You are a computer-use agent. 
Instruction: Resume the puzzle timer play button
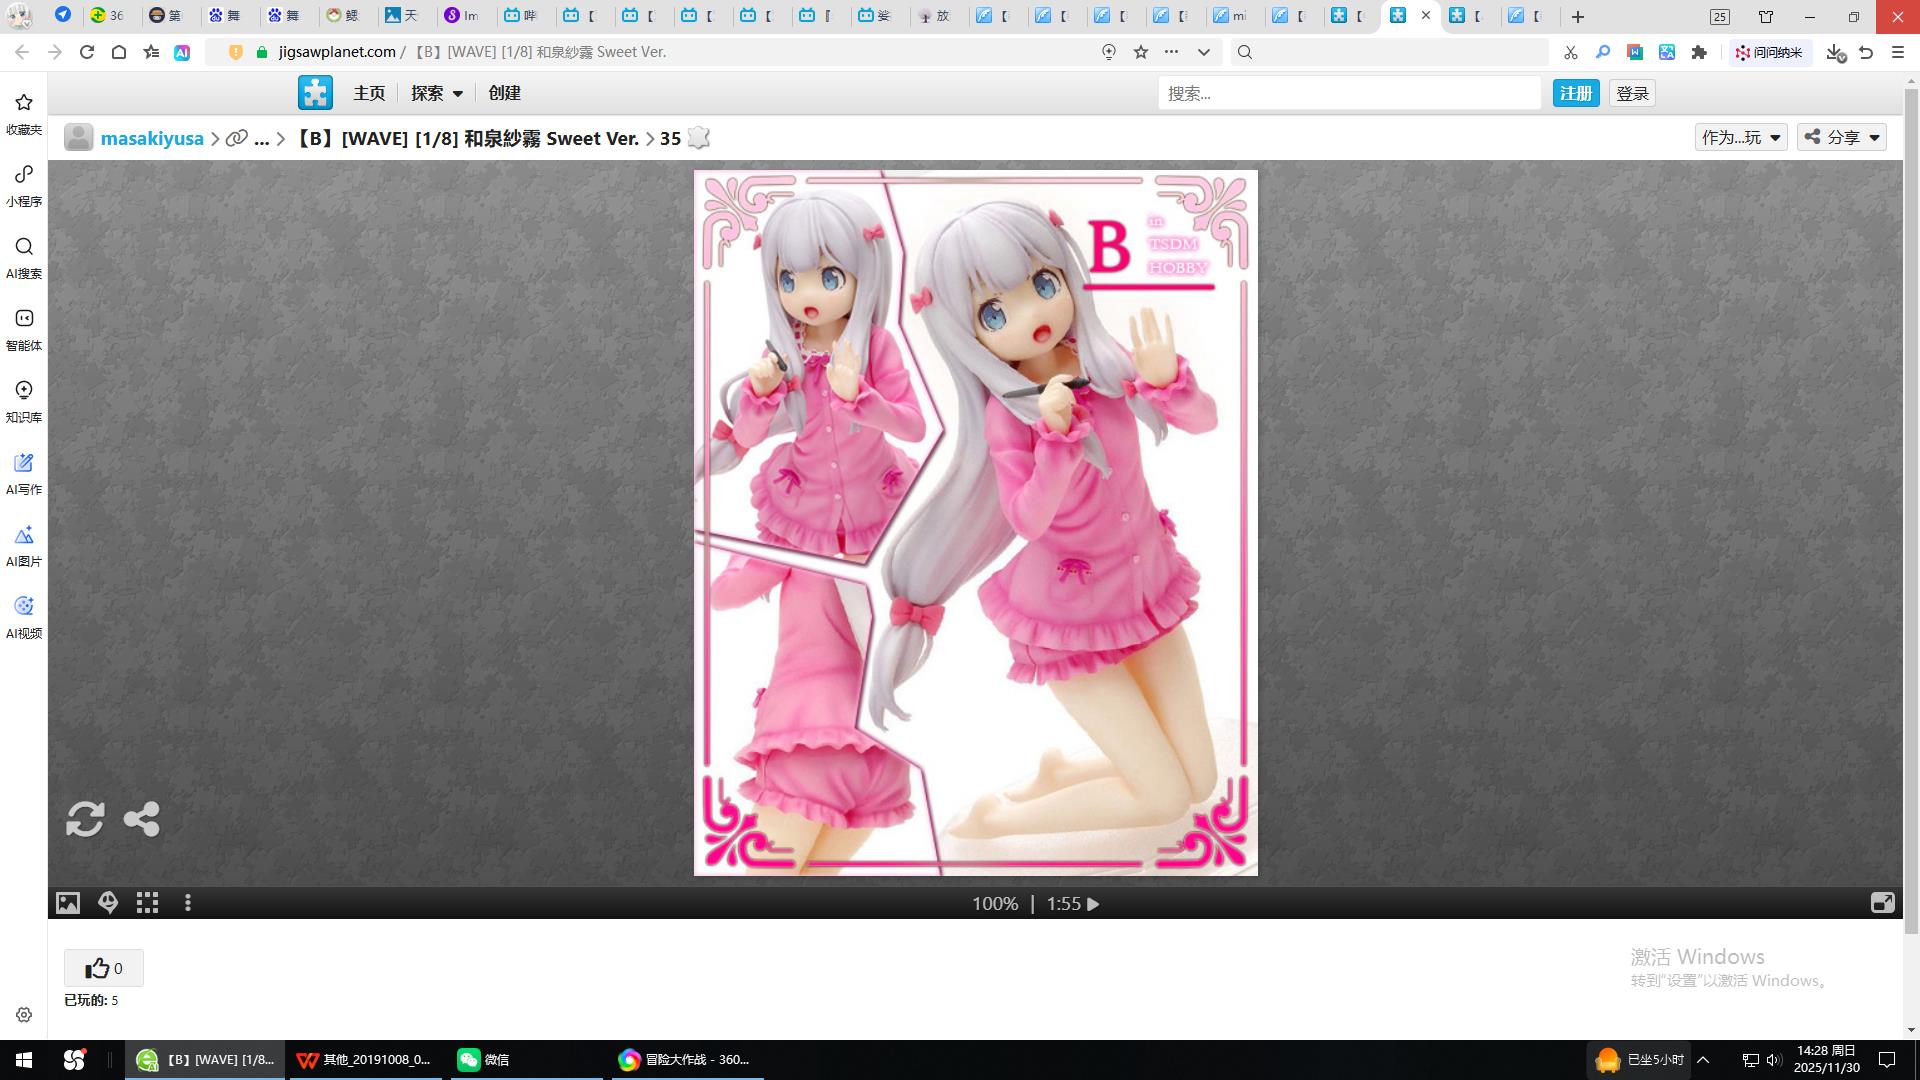coord(1093,904)
